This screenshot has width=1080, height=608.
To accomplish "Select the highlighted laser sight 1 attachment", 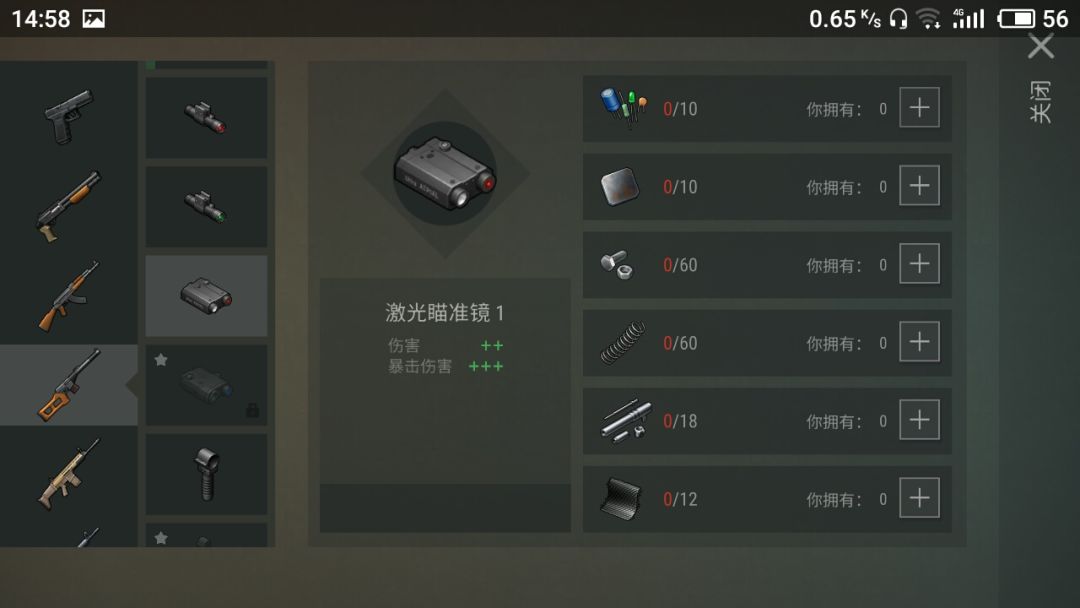I will tap(206, 296).
